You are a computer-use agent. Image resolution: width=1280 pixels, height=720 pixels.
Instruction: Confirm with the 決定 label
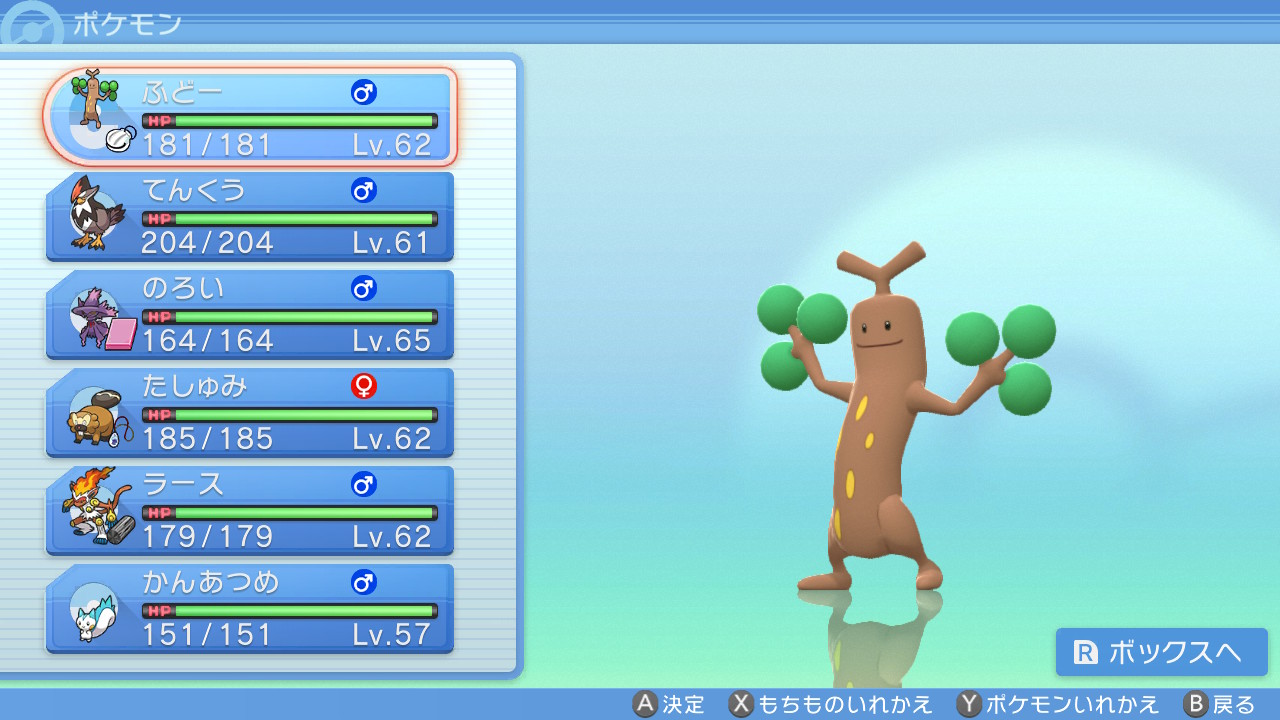pos(683,704)
